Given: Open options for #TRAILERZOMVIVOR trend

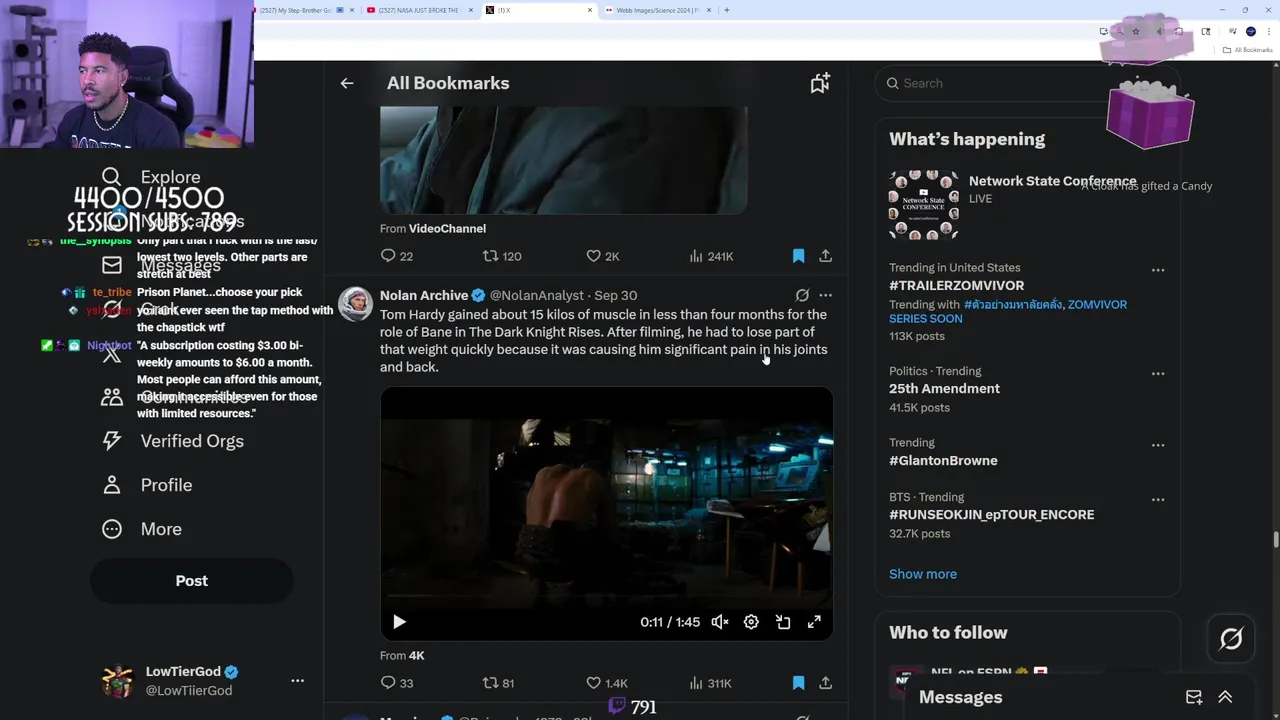Looking at the screenshot, I should [x=1158, y=270].
